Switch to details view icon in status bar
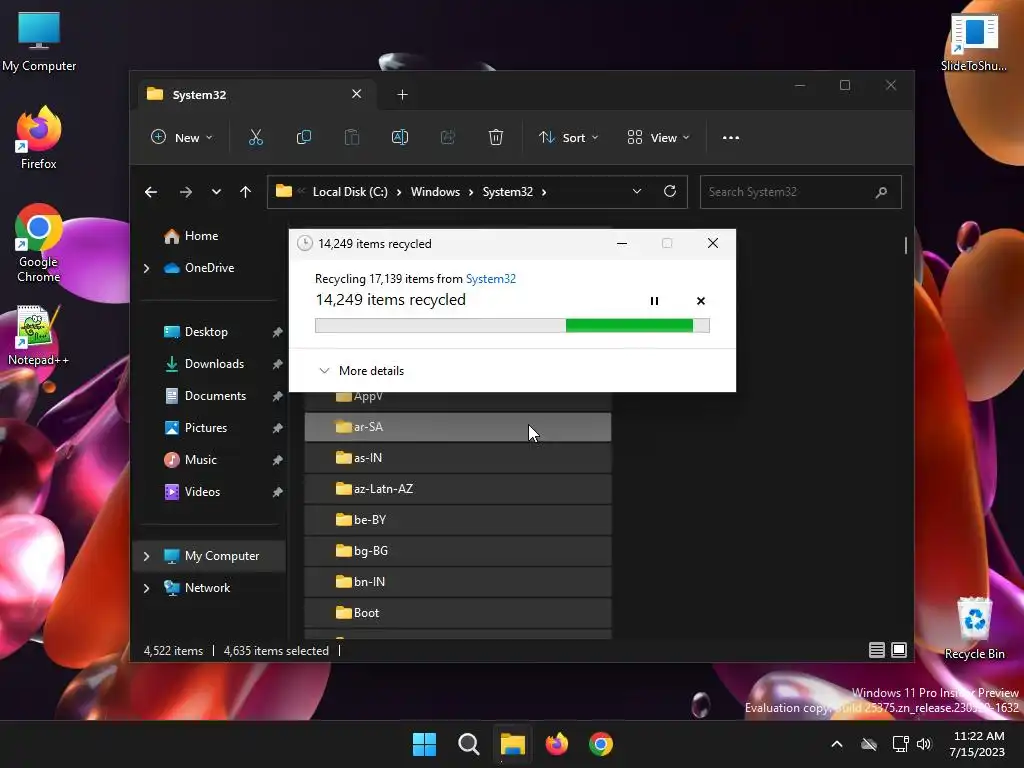Screen dimensions: 1024x768 876,650
